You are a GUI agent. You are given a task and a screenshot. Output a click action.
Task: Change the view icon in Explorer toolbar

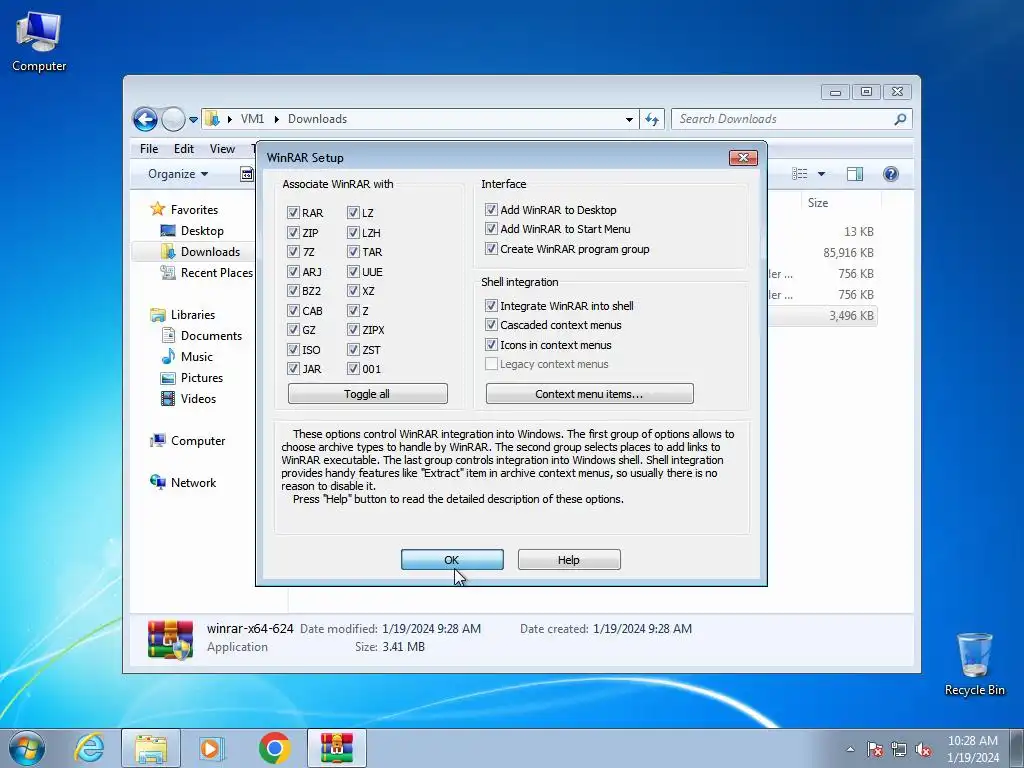click(799, 174)
